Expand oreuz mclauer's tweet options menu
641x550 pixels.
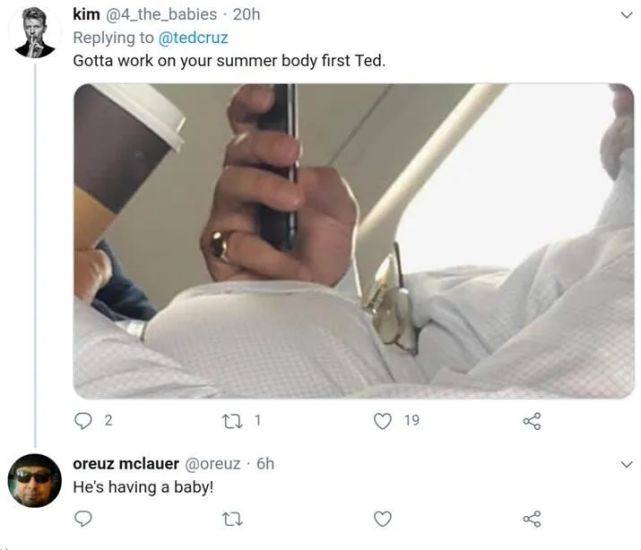point(627,464)
